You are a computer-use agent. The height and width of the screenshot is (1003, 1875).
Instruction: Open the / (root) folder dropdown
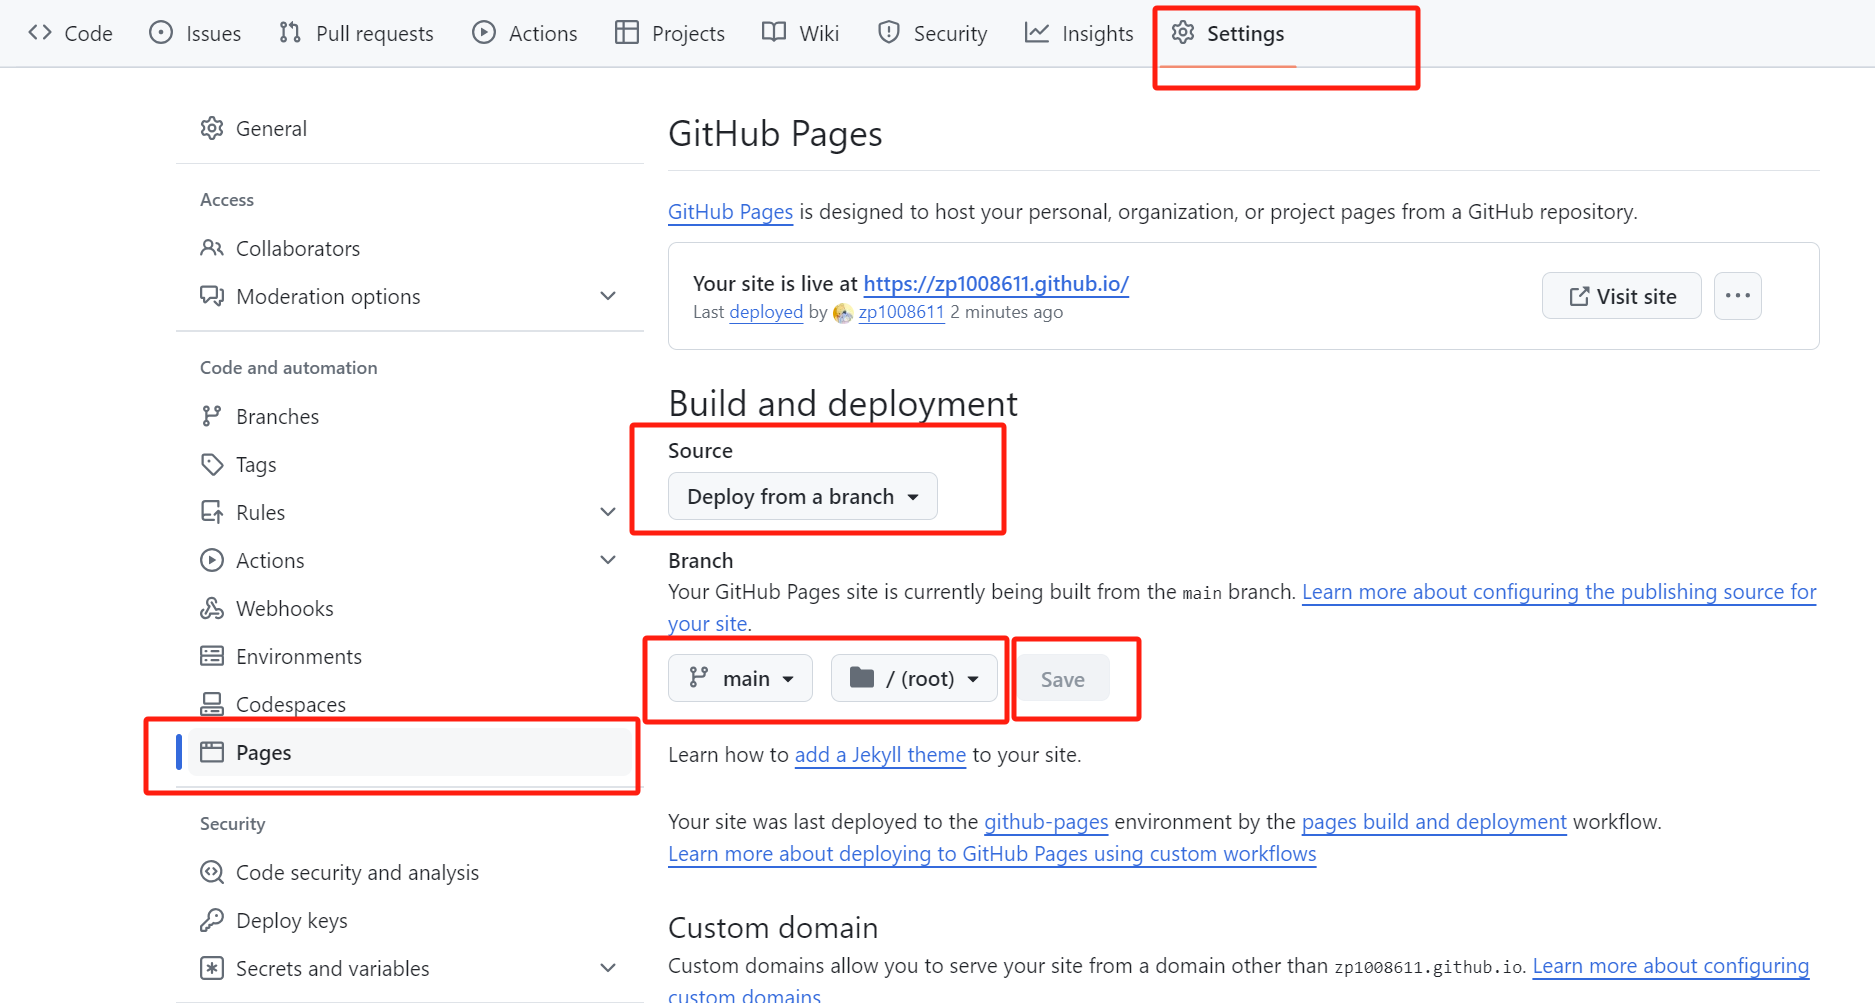914,678
